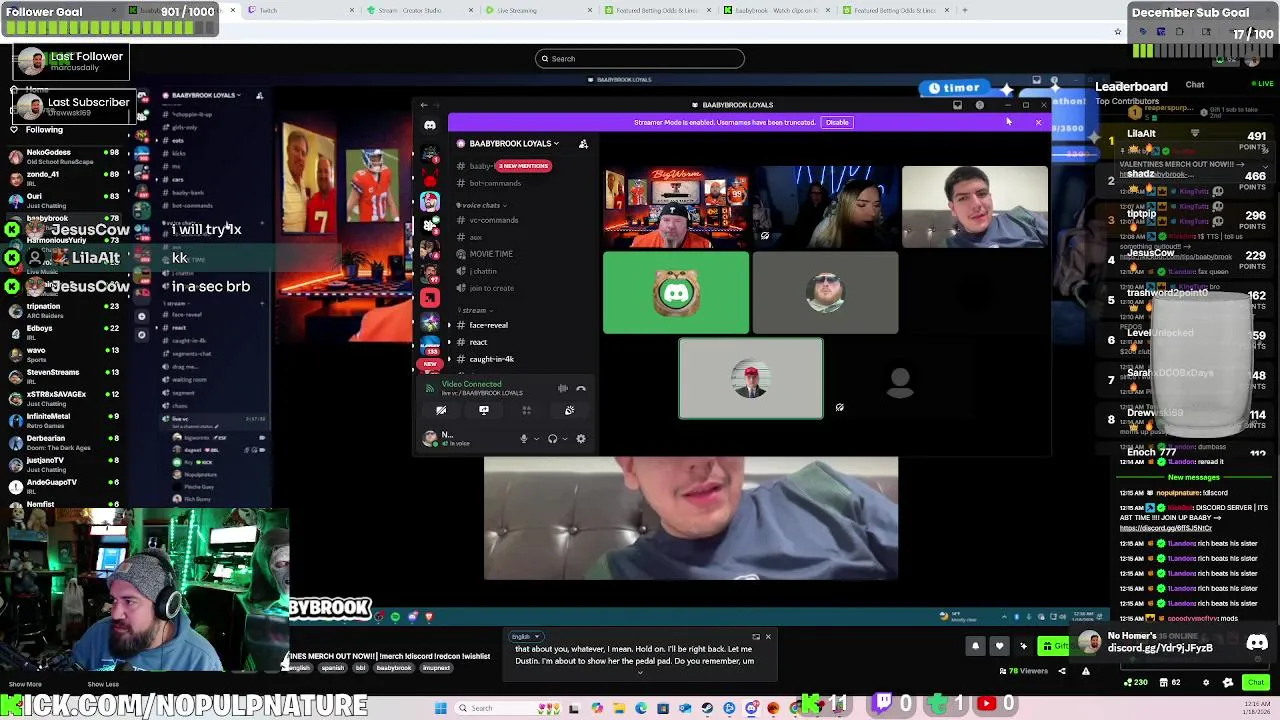Click inside the Kick search box
The image size is (1280, 720).
click(x=640, y=59)
